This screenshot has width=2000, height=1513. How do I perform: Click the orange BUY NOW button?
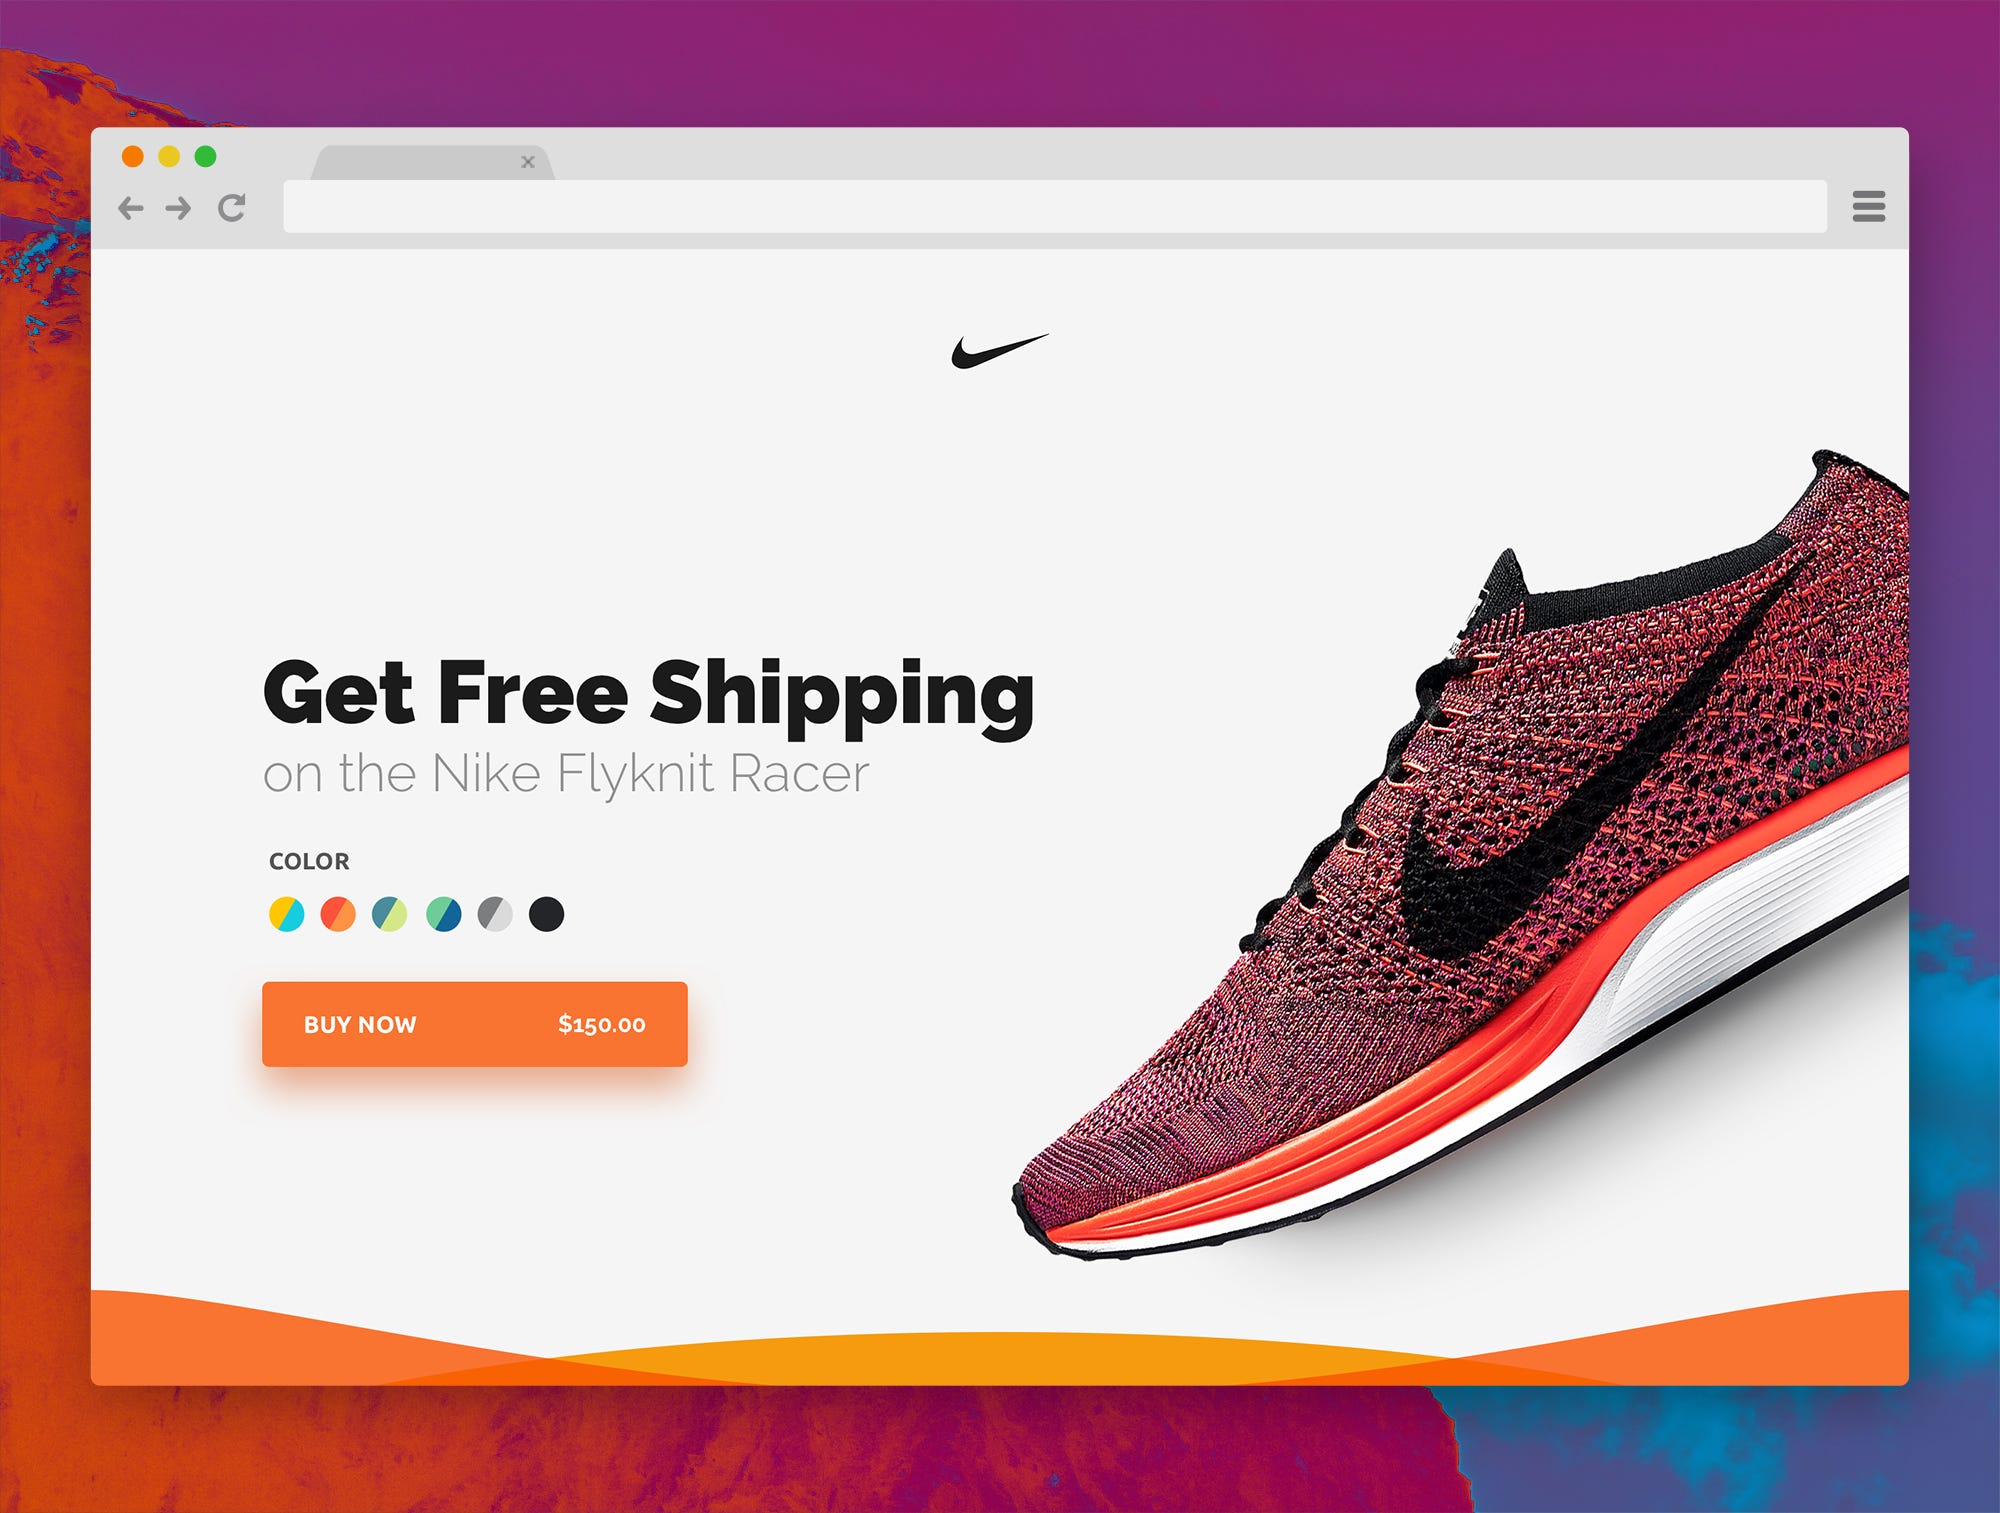click(x=475, y=1024)
